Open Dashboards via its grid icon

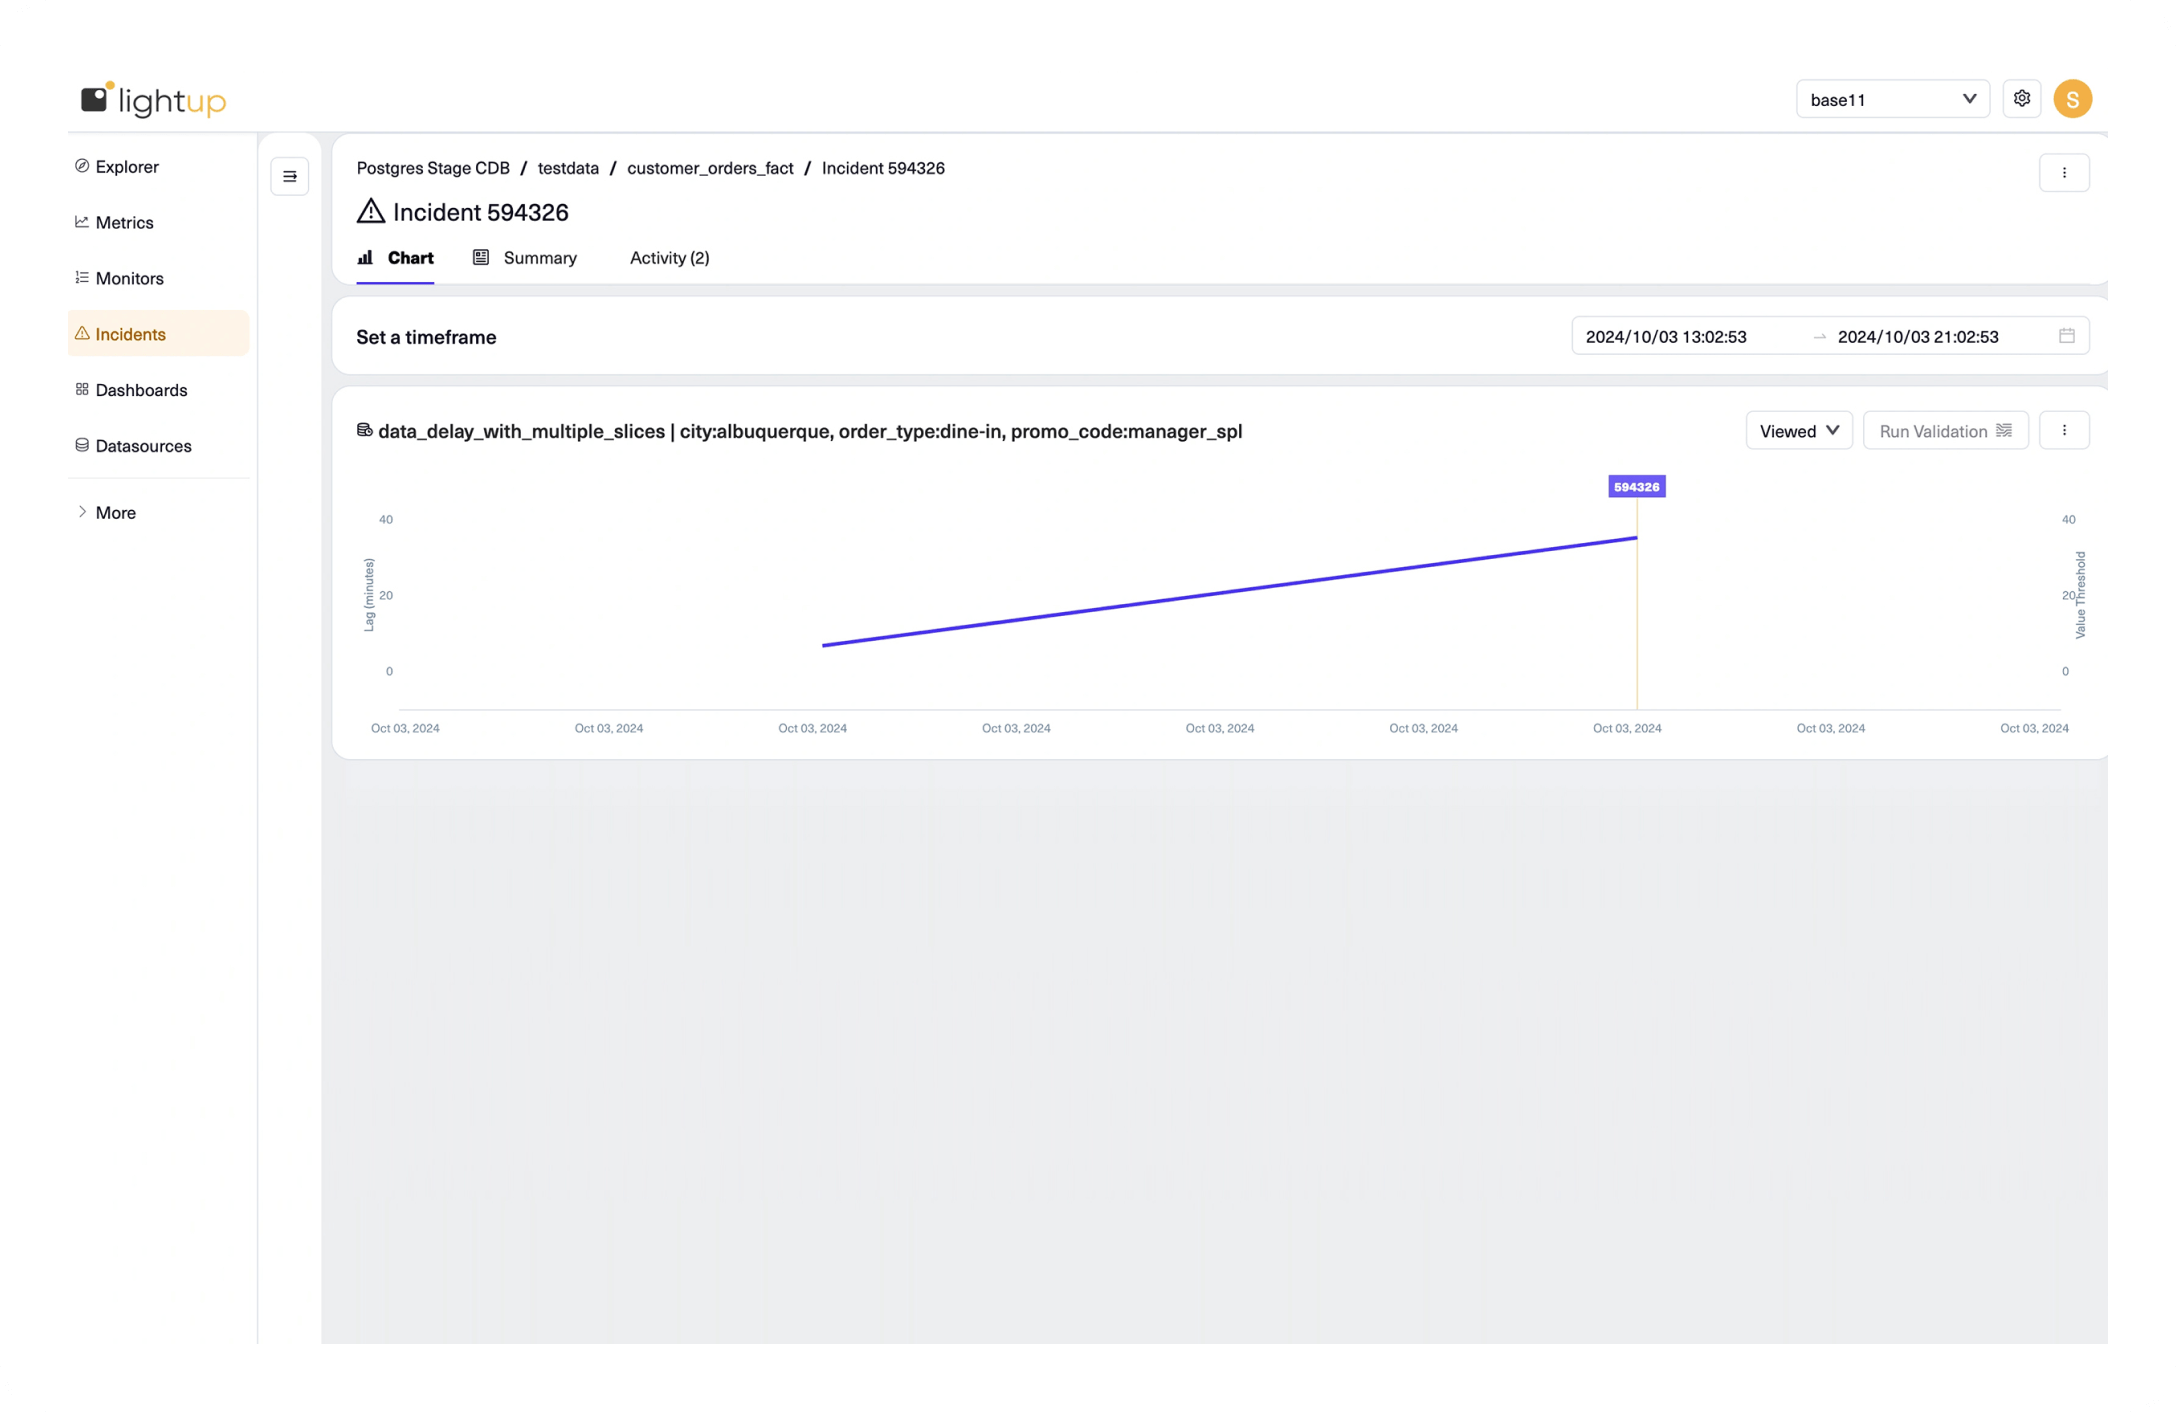coord(83,390)
